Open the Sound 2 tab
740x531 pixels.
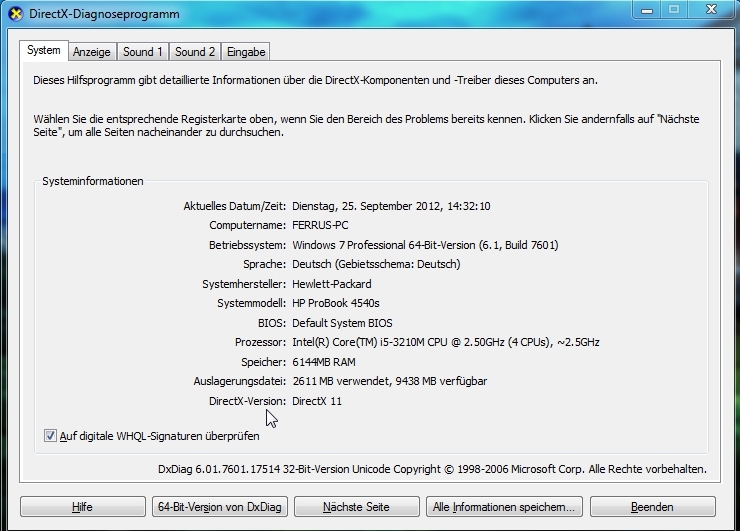click(195, 52)
